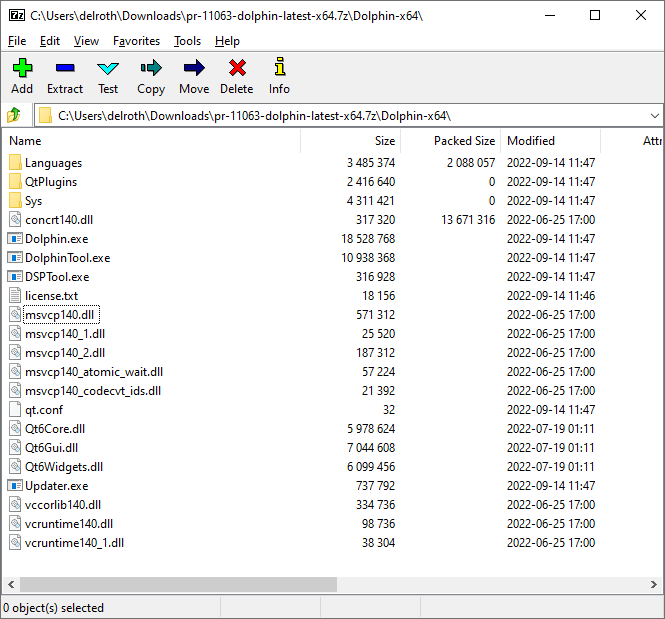Expand the address bar path dropdown
This screenshot has height=619, width=665.
pos(654,116)
